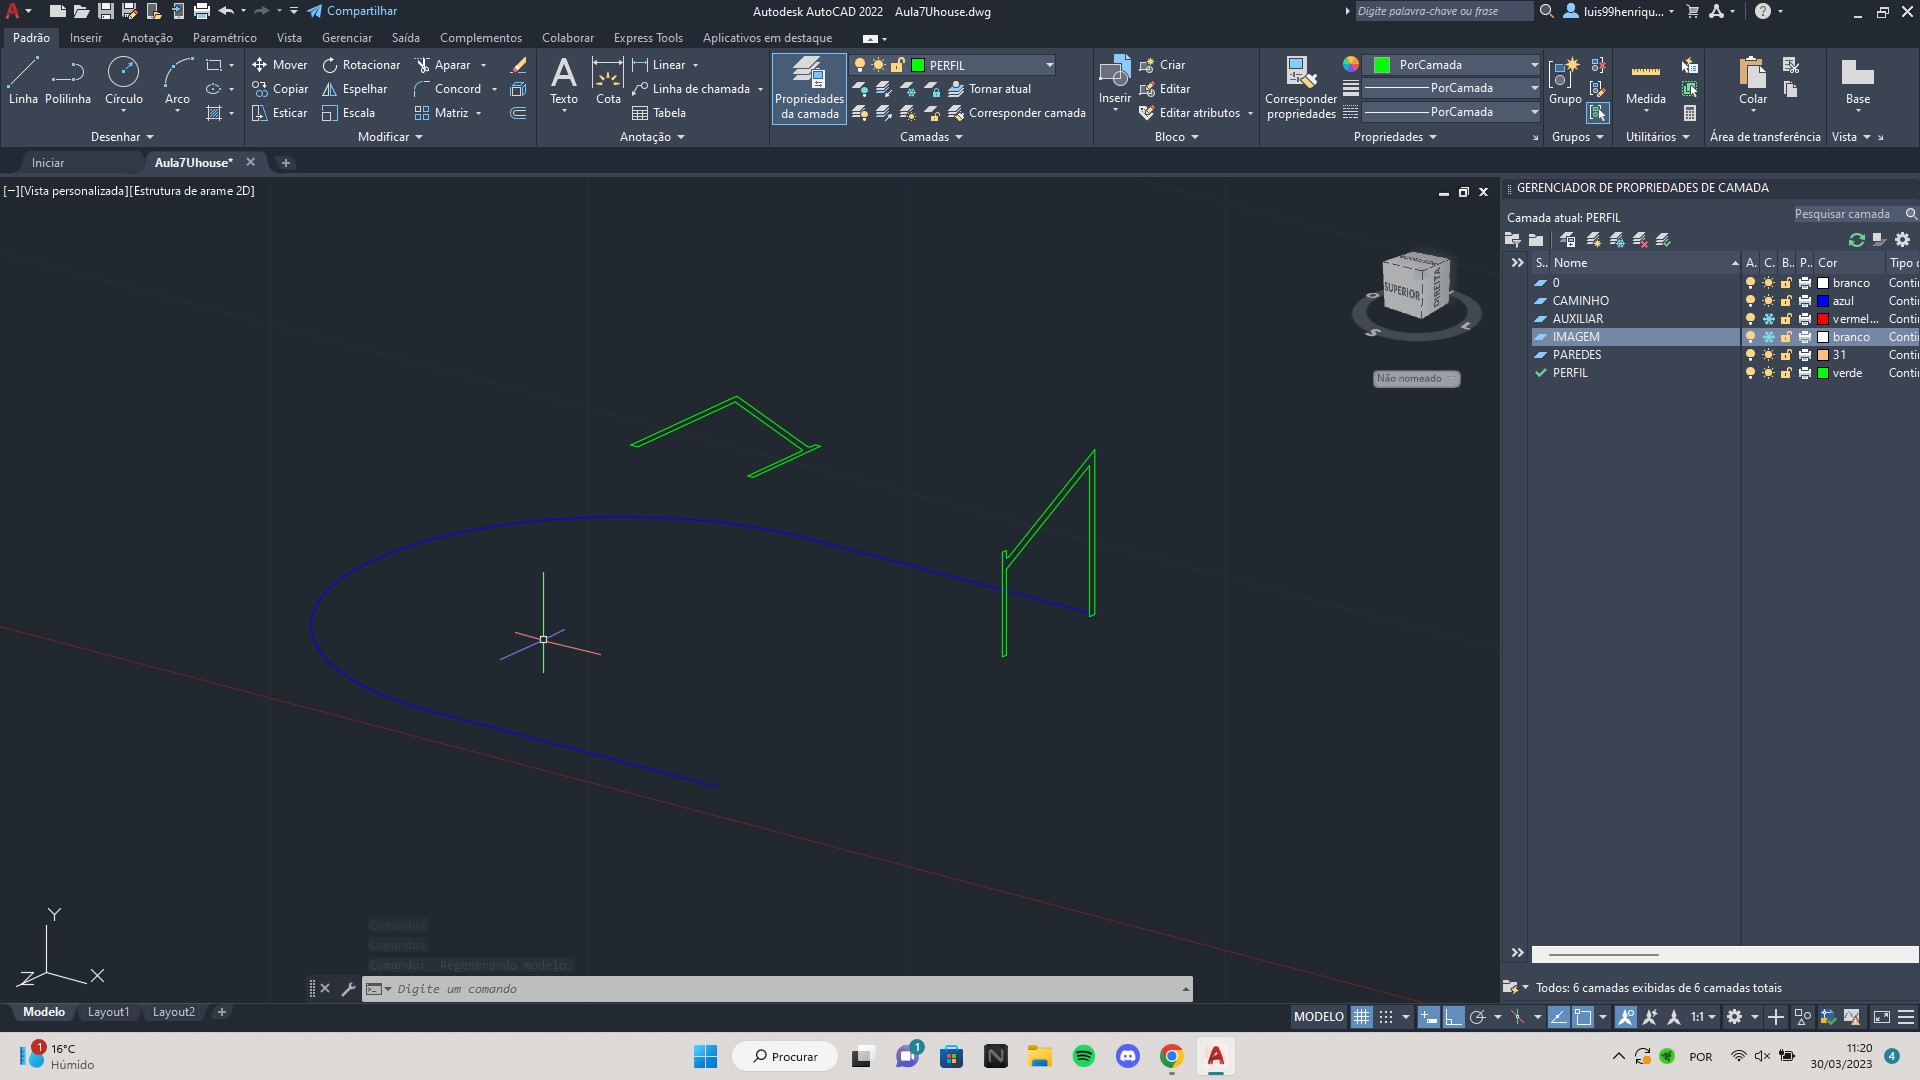Toggle ortho mode in status bar

click(x=1452, y=1017)
